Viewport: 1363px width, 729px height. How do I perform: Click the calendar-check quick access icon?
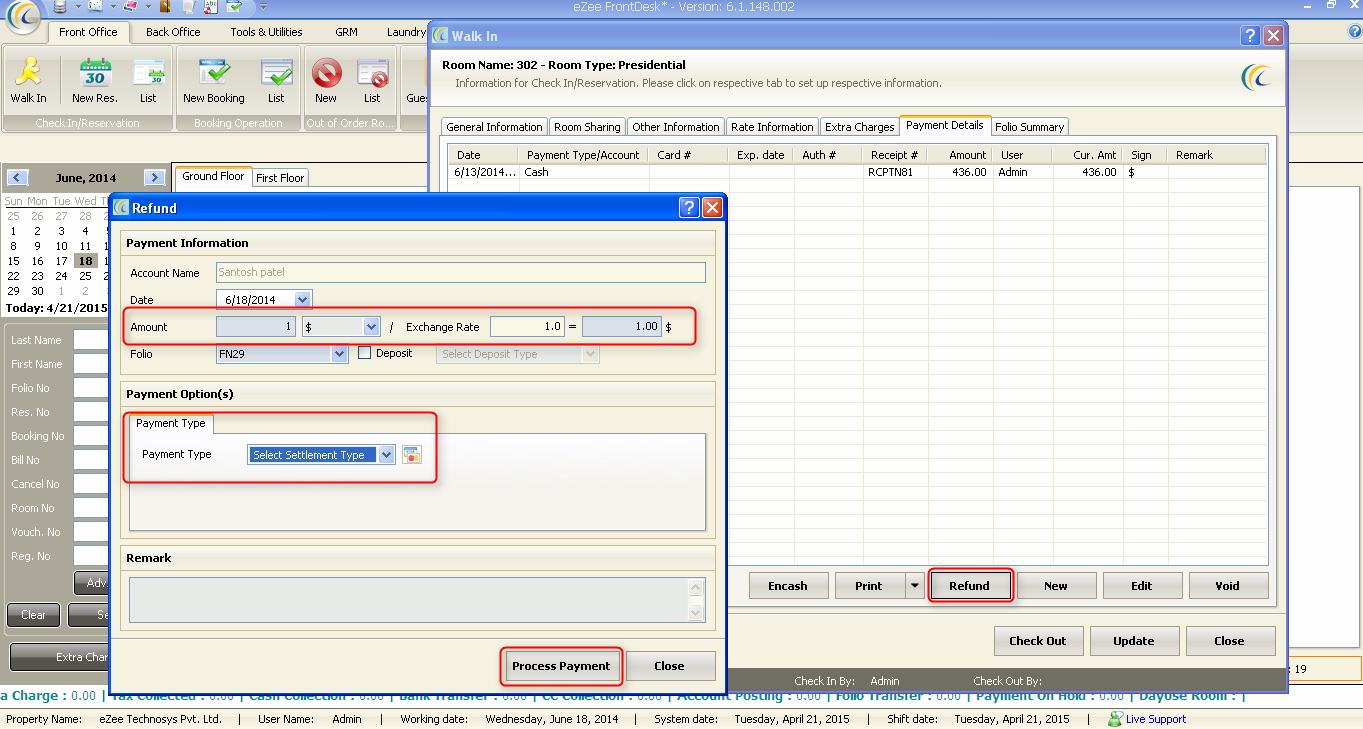[234, 6]
